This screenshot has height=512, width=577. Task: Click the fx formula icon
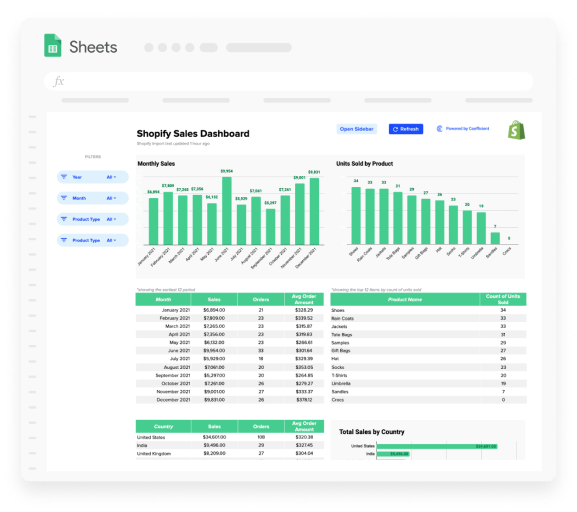(59, 81)
